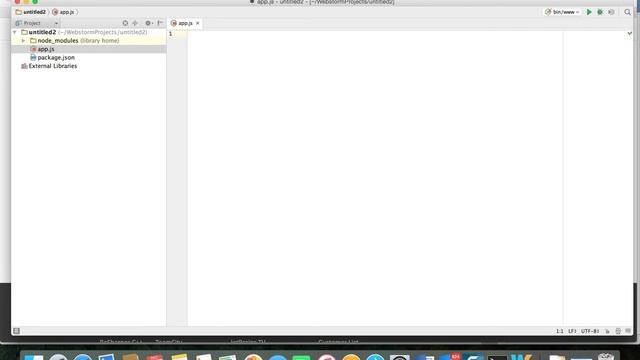640x360 pixels.
Task: Click the scroll-from-source target icon in Project panel
Action: click(x=125, y=23)
